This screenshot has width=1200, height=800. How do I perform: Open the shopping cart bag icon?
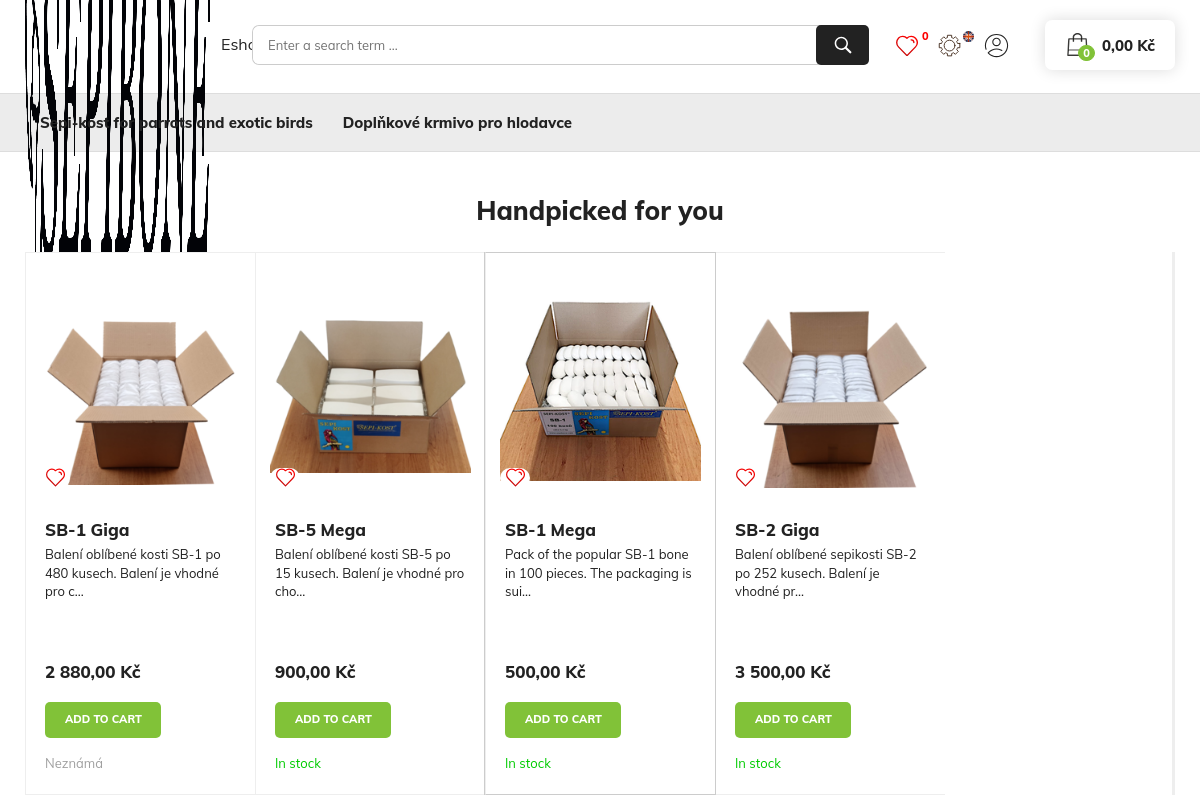click(1077, 45)
